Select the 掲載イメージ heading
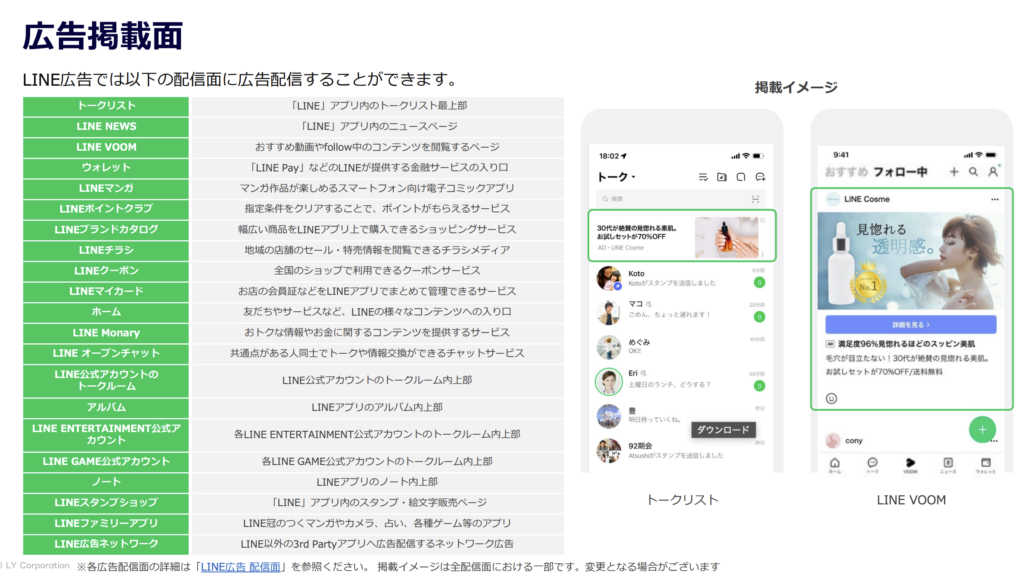 point(795,88)
